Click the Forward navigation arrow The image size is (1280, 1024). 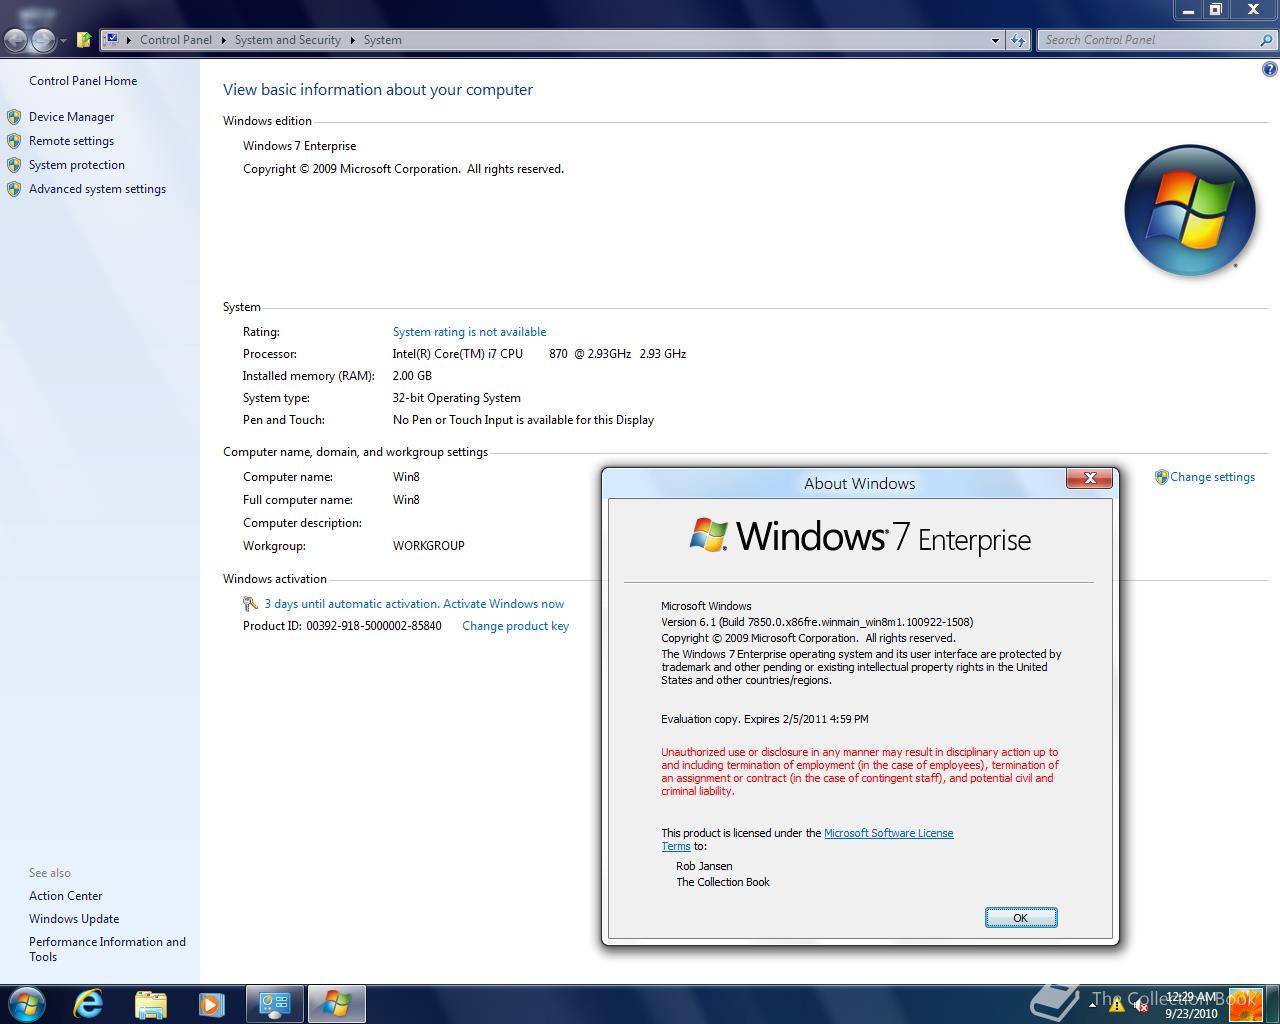click(43, 40)
